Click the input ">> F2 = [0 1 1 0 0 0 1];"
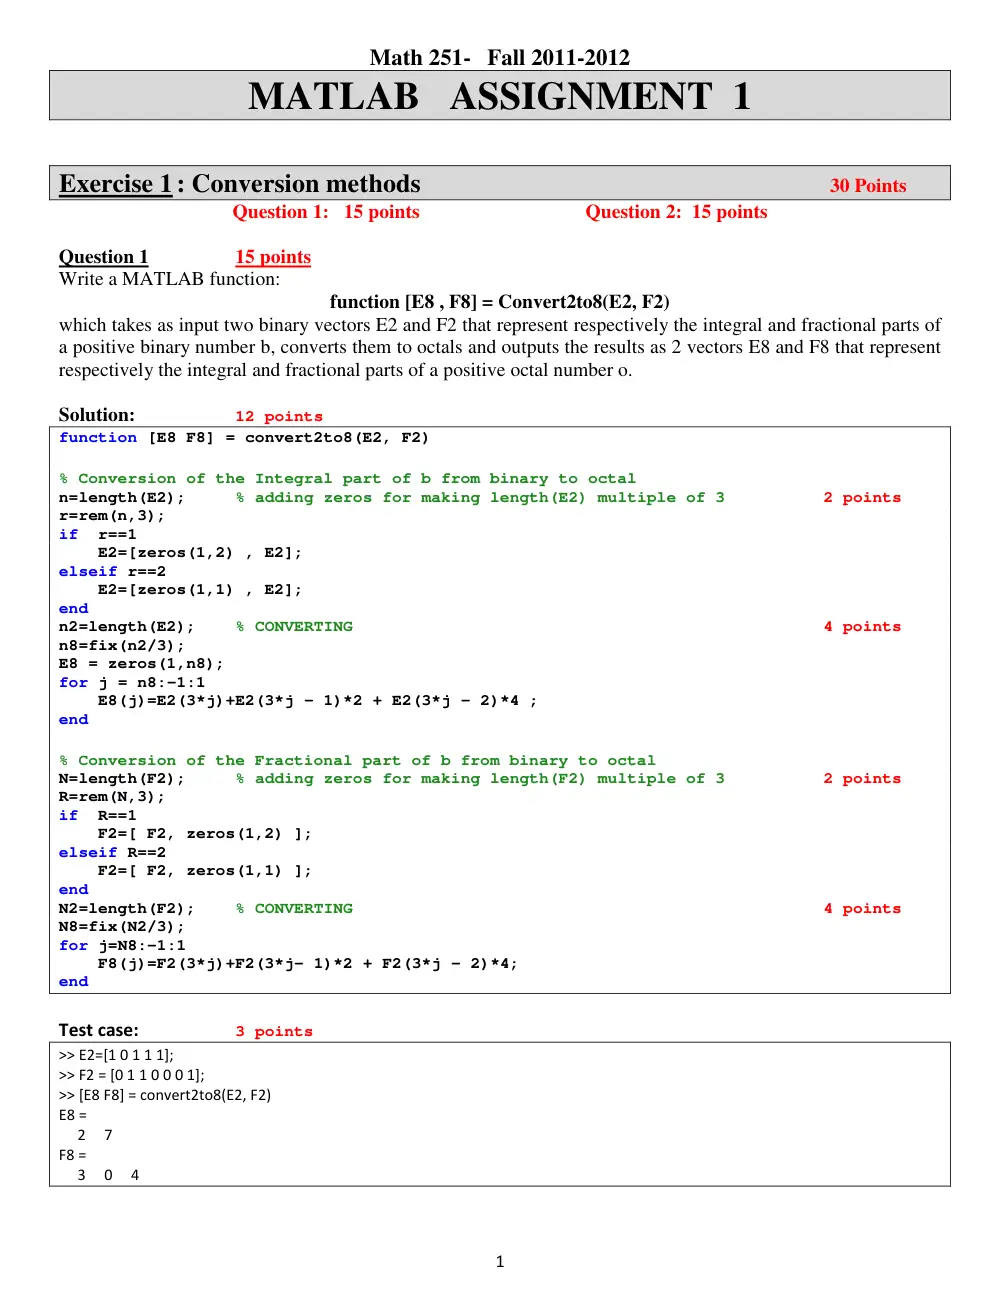Image resolution: width=1000 pixels, height=1295 pixels. pyautogui.click(x=132, y=1075)
